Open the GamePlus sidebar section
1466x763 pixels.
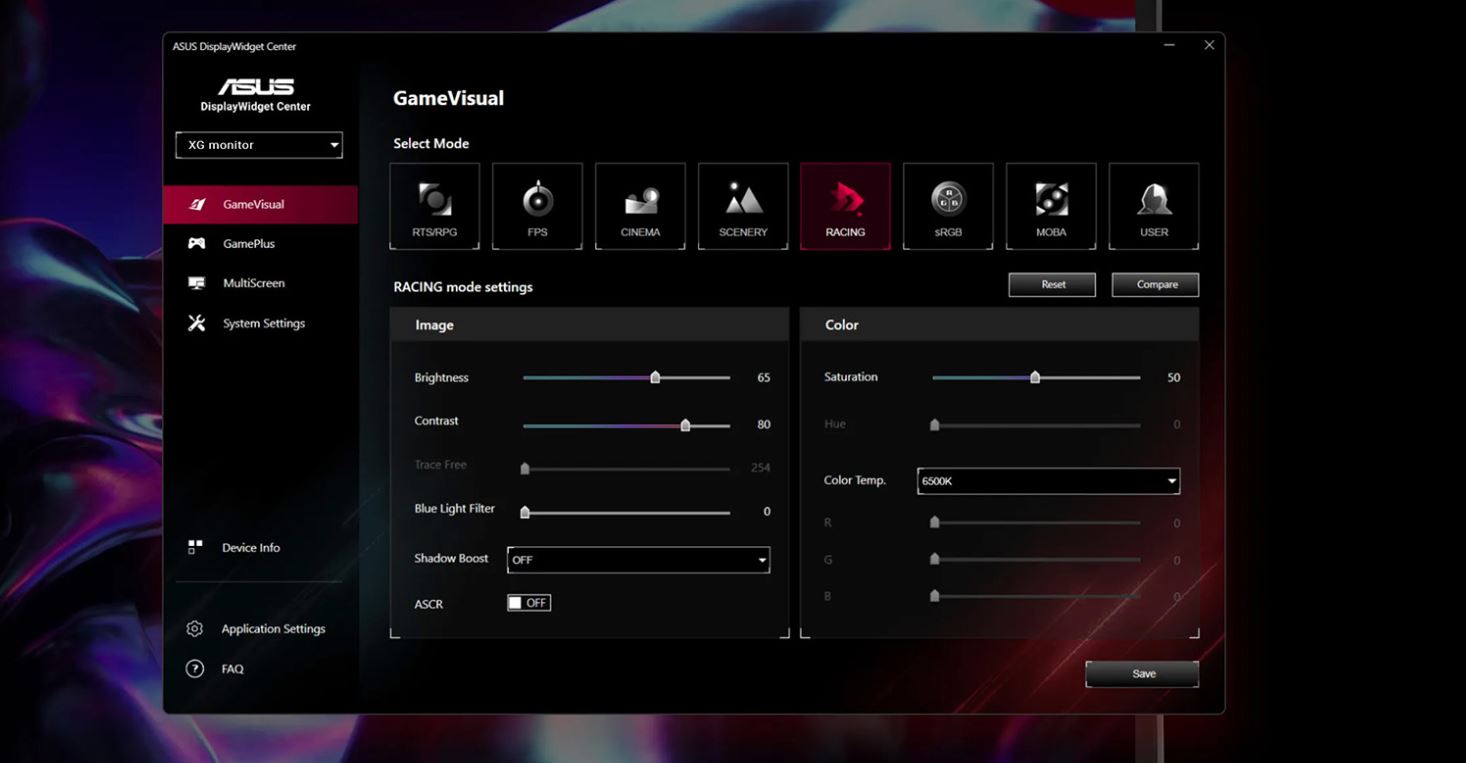click(248, 244)
